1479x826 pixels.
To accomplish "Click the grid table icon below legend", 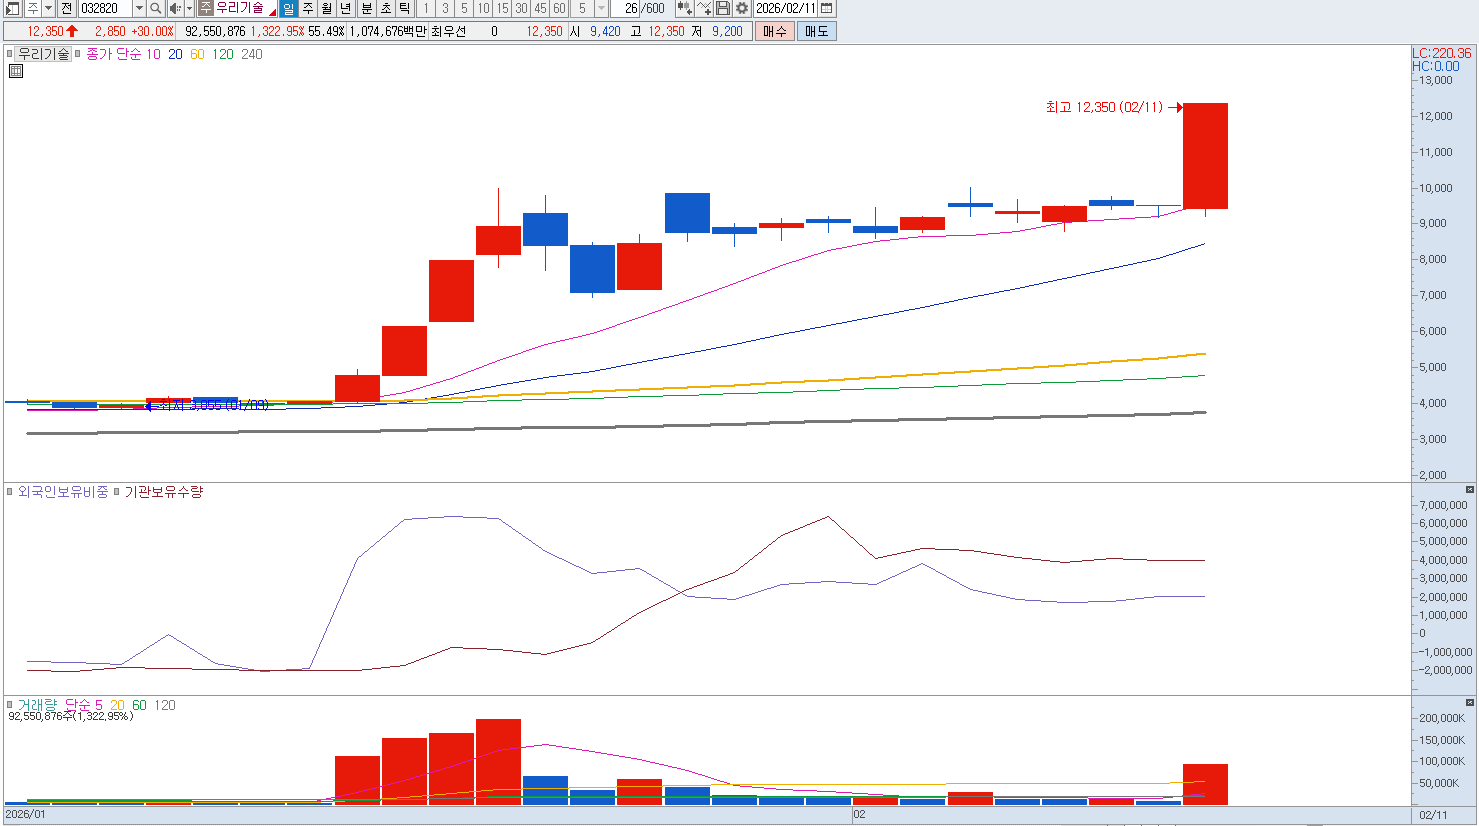I will point(16,71).
